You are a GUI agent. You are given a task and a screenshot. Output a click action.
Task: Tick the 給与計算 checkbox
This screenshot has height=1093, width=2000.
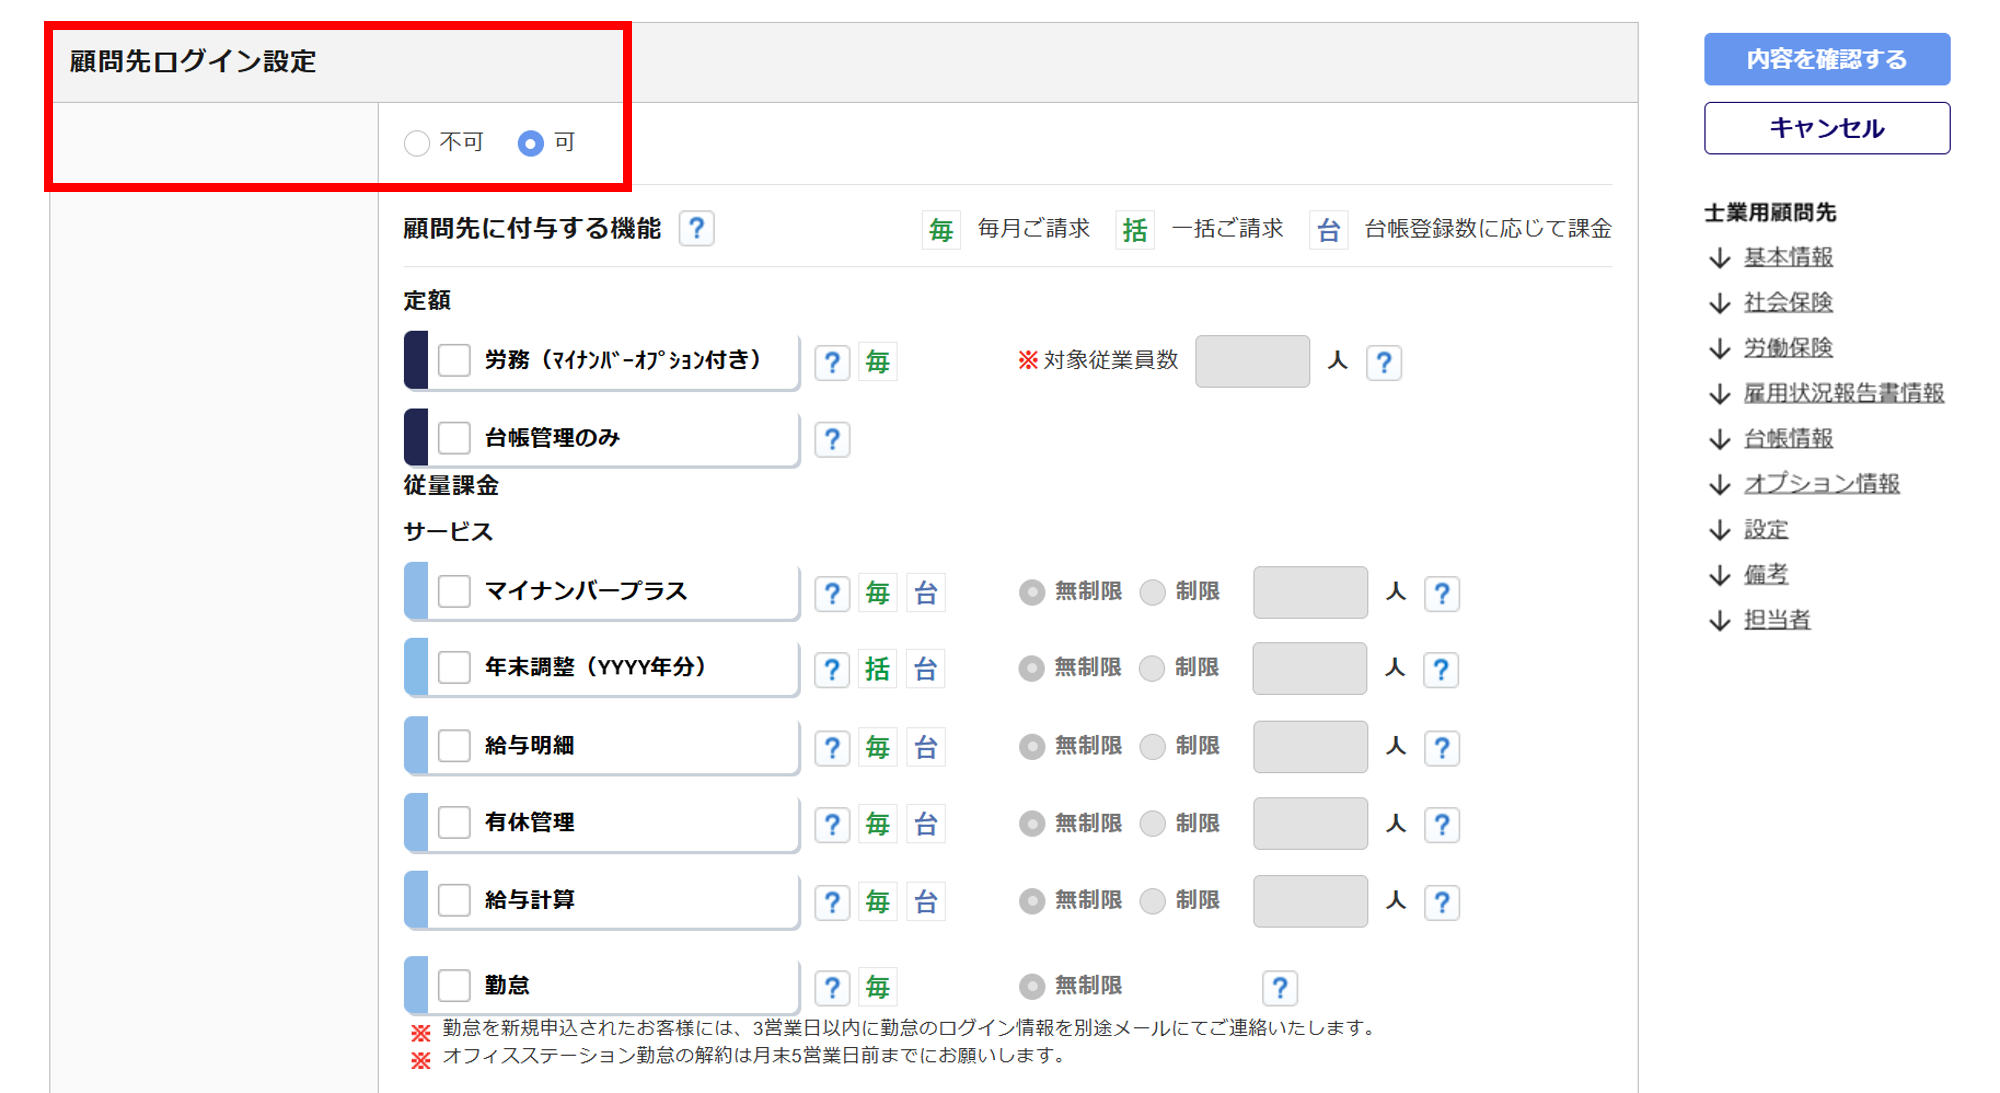click(455, 900)
